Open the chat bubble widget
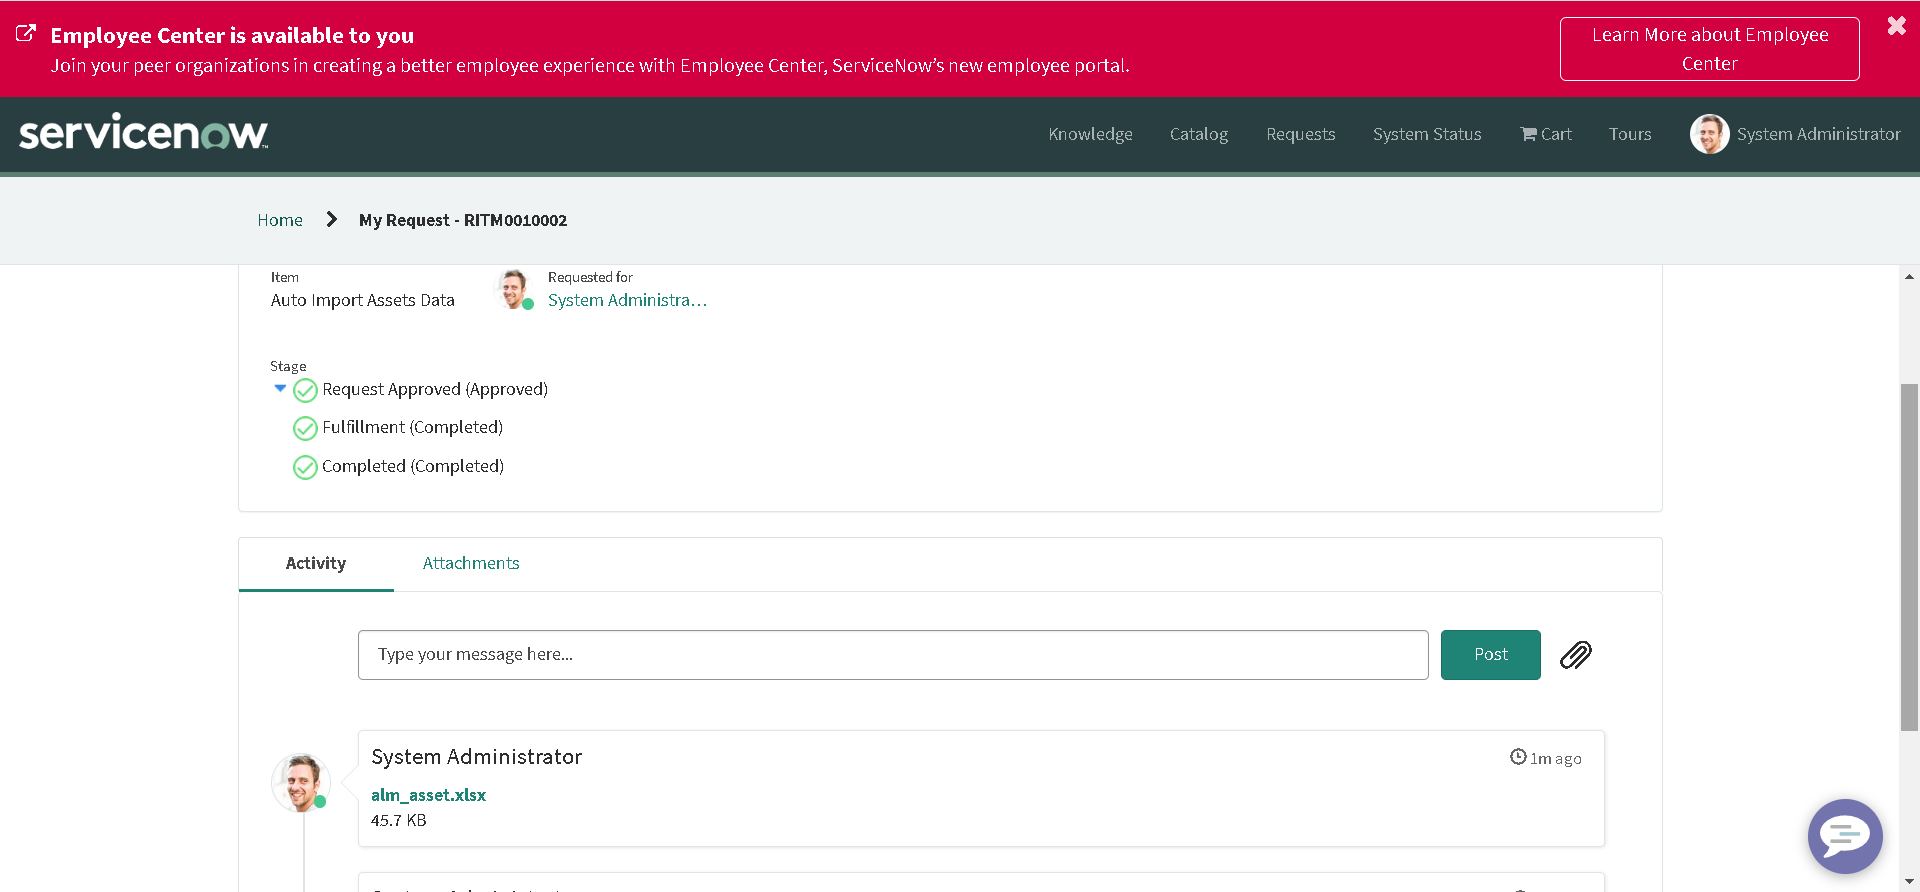 click(1845, 837)
